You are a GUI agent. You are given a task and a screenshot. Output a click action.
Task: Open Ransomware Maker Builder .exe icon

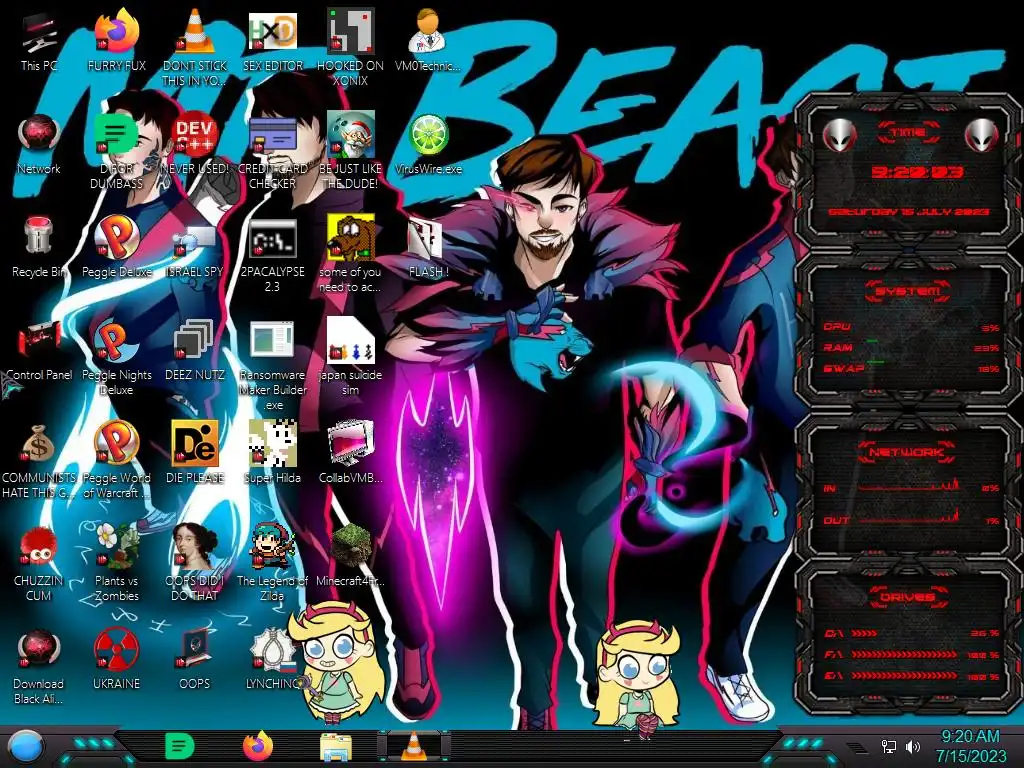point(273,364)
